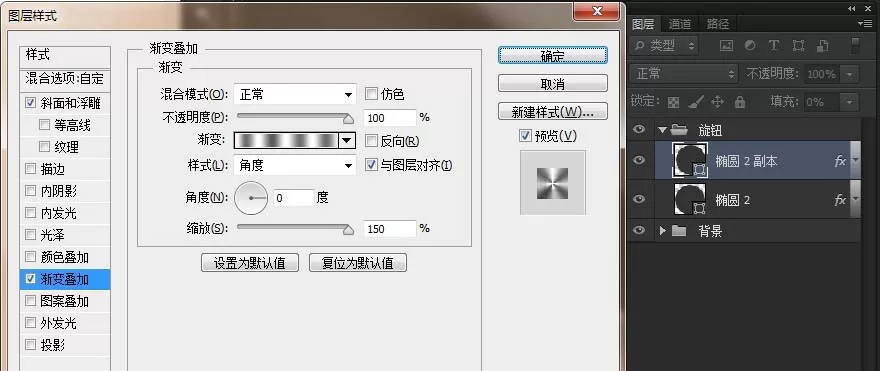Enable the 图案叠加 pattern overlay checkbox
Screen dimensions: 880x371
30,301
